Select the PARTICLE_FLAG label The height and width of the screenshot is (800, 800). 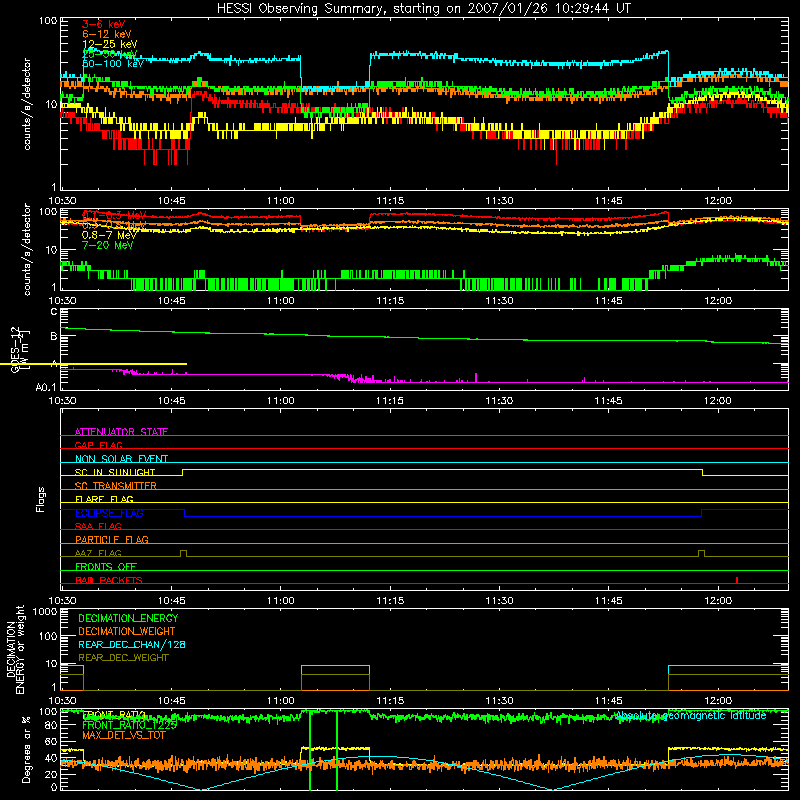coord(112,539)
